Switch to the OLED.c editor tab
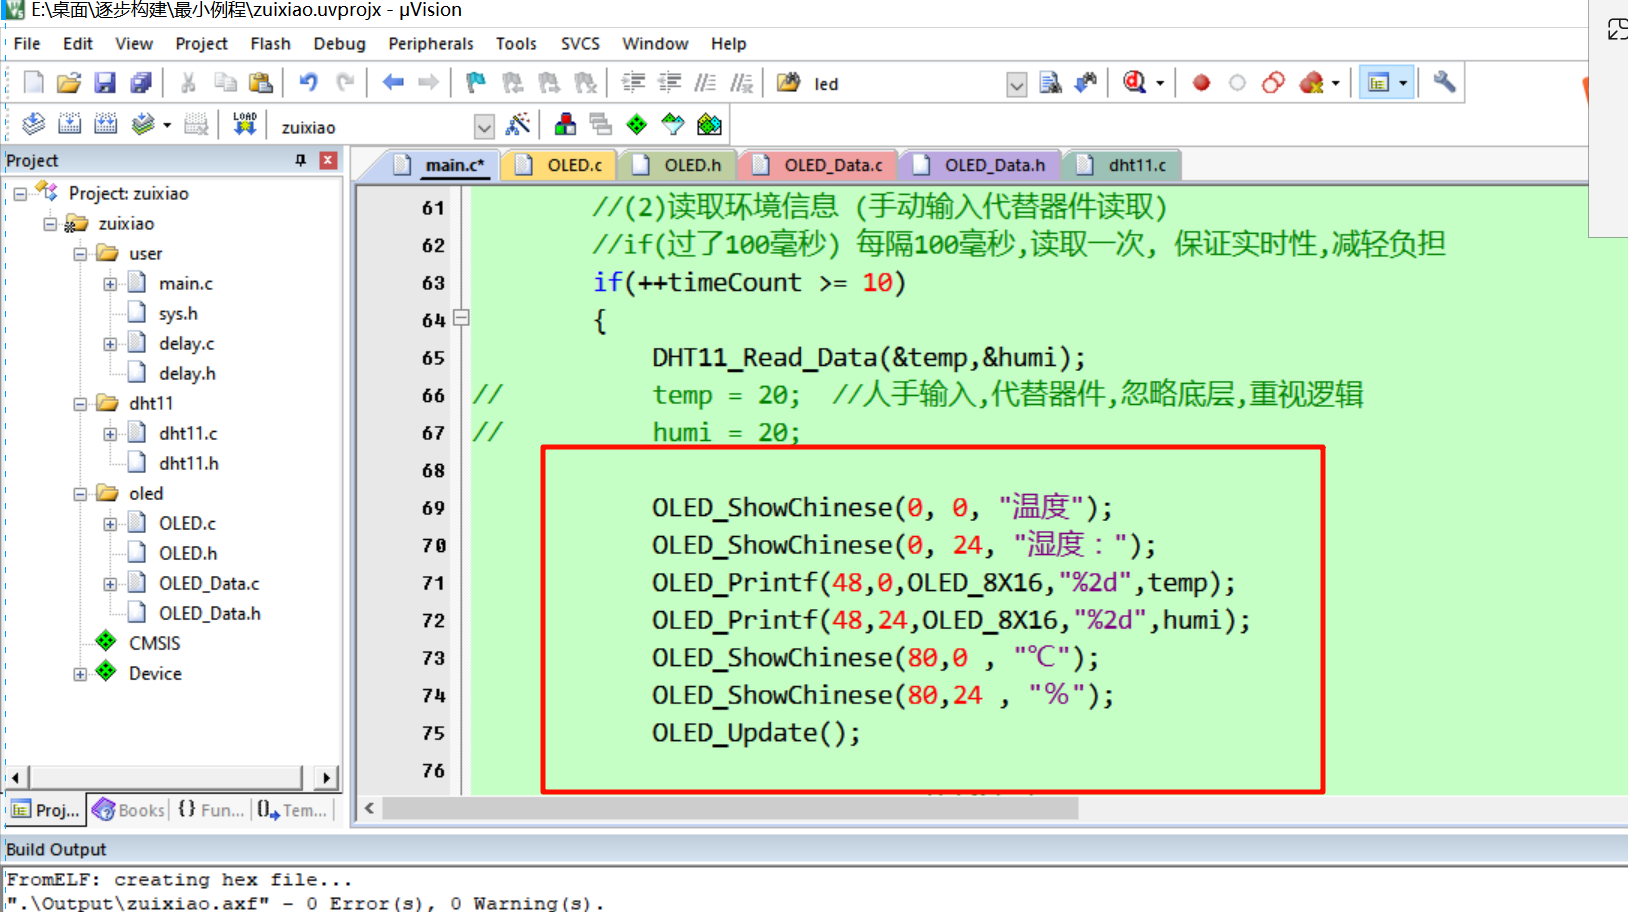Viewport: 1628px width, 912px height. pos(561,165)
